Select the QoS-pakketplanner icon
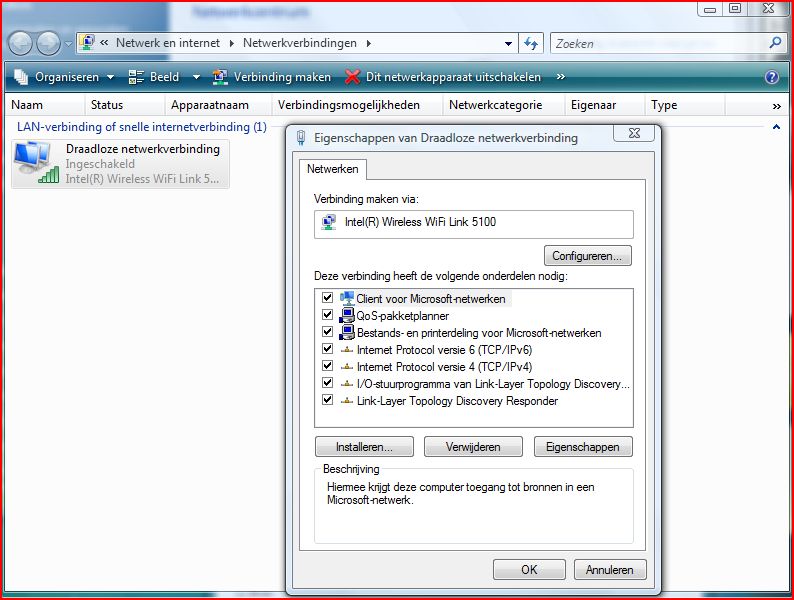Image resolution: width=794 pixels, height=600 pixels. [347, 315]
